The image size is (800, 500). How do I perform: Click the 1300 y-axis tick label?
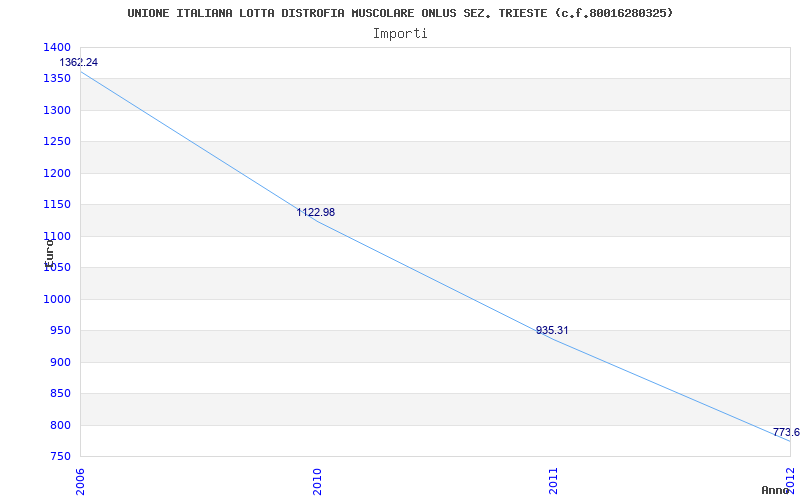point(57,110)
